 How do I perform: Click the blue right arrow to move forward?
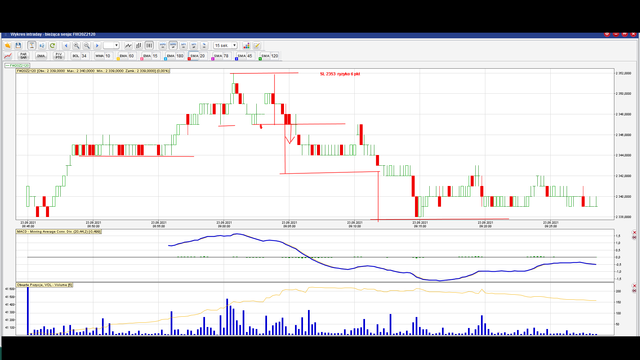click(97, 46)
